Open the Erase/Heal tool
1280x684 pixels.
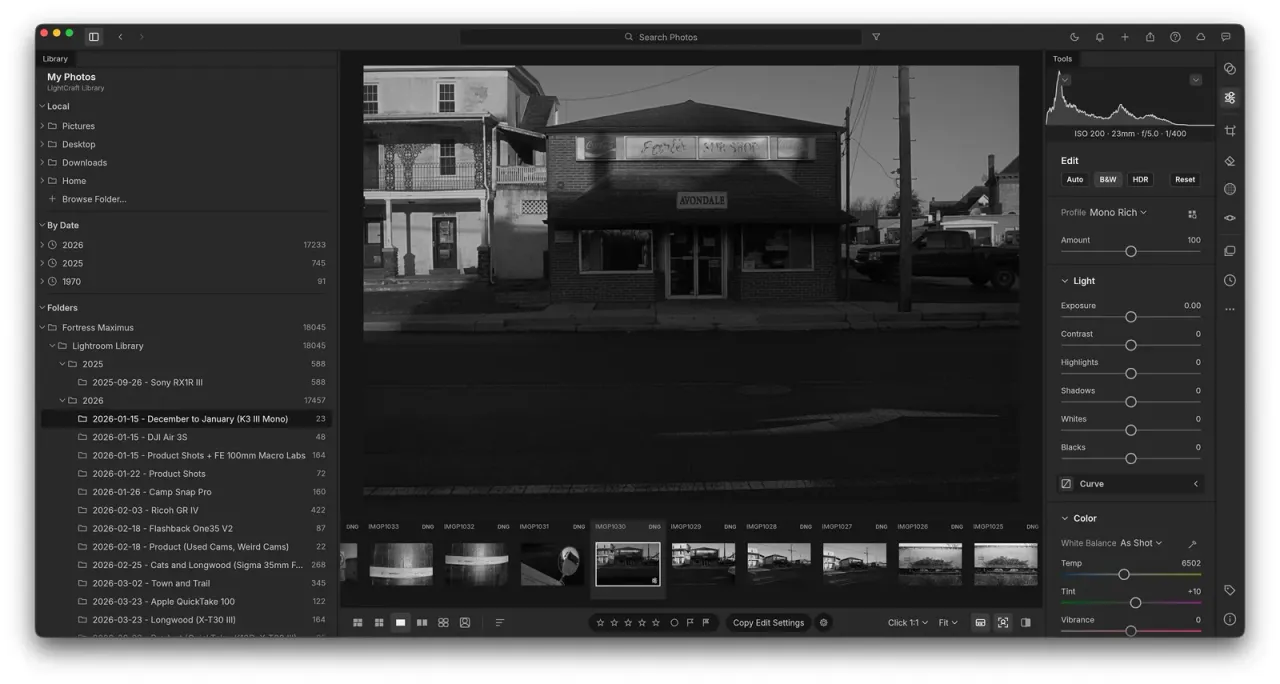coord(1230,160)
